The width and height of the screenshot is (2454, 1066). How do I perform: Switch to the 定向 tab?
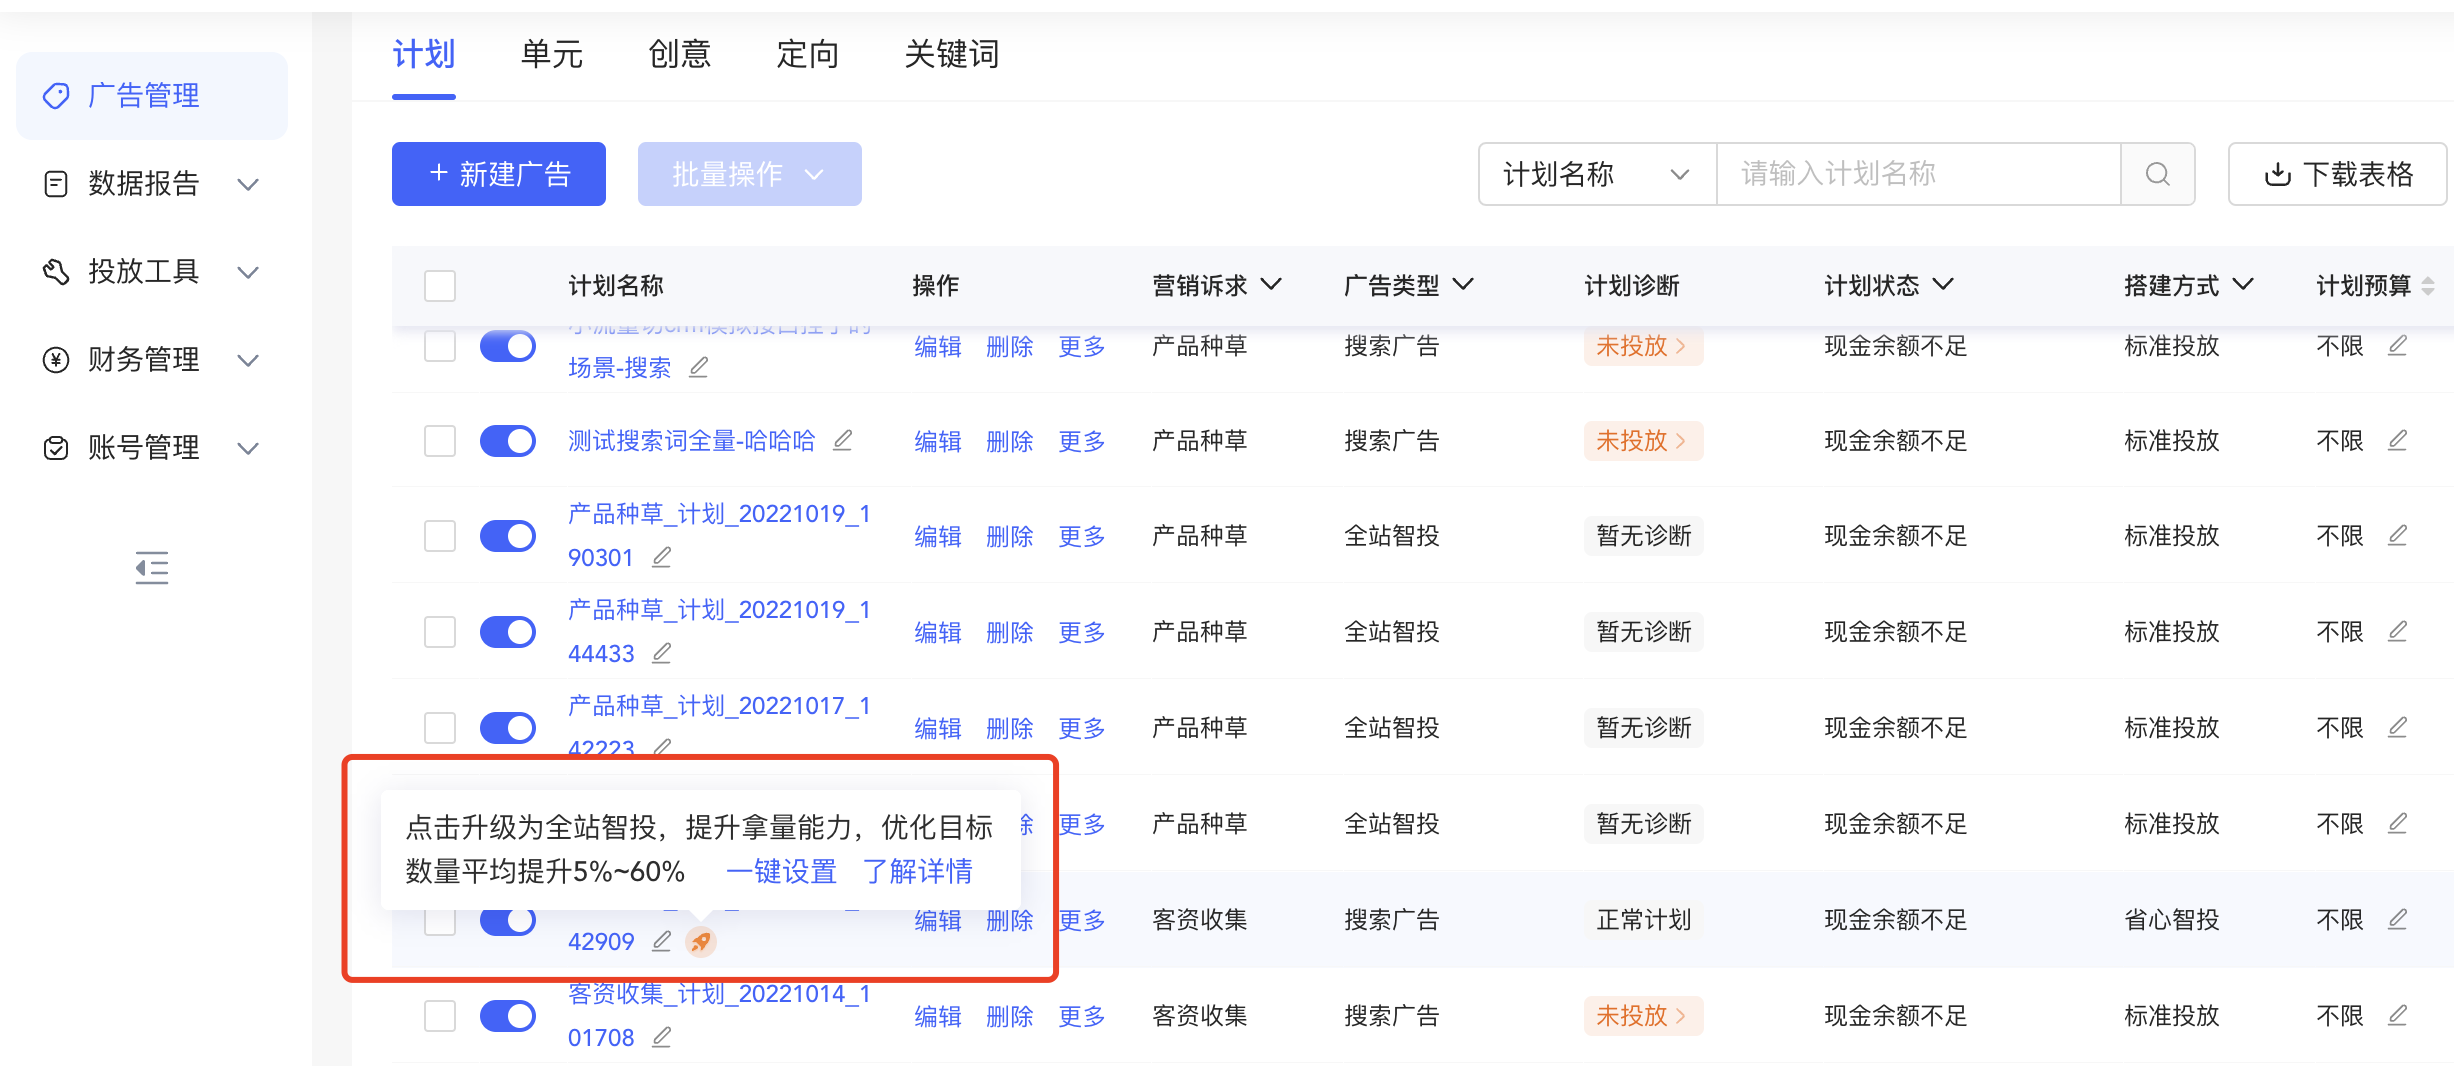click(x=808, y=54)
